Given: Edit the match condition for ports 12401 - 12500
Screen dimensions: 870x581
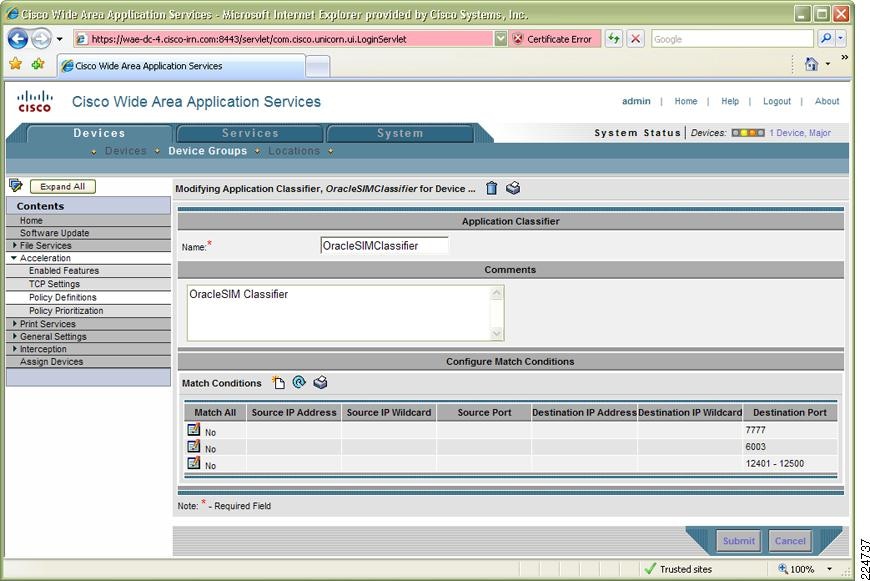Looking at the screenshot, I should (194, 462).
